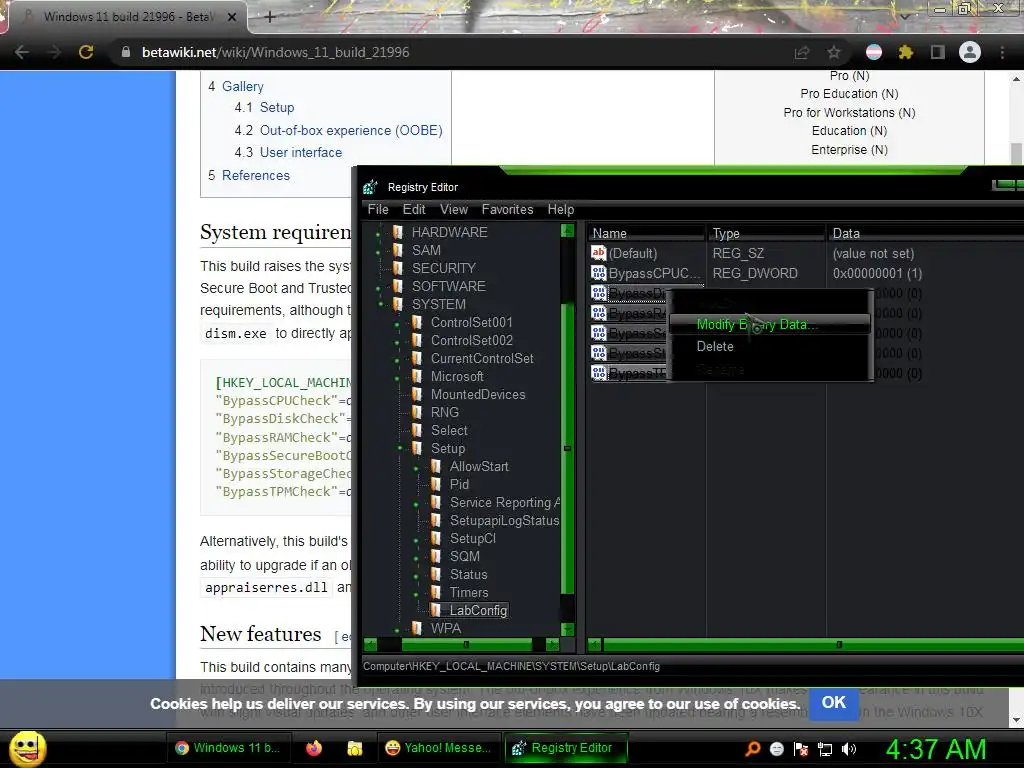Open the Gallery contents link

pyautogui.click(x=242, y=86)
